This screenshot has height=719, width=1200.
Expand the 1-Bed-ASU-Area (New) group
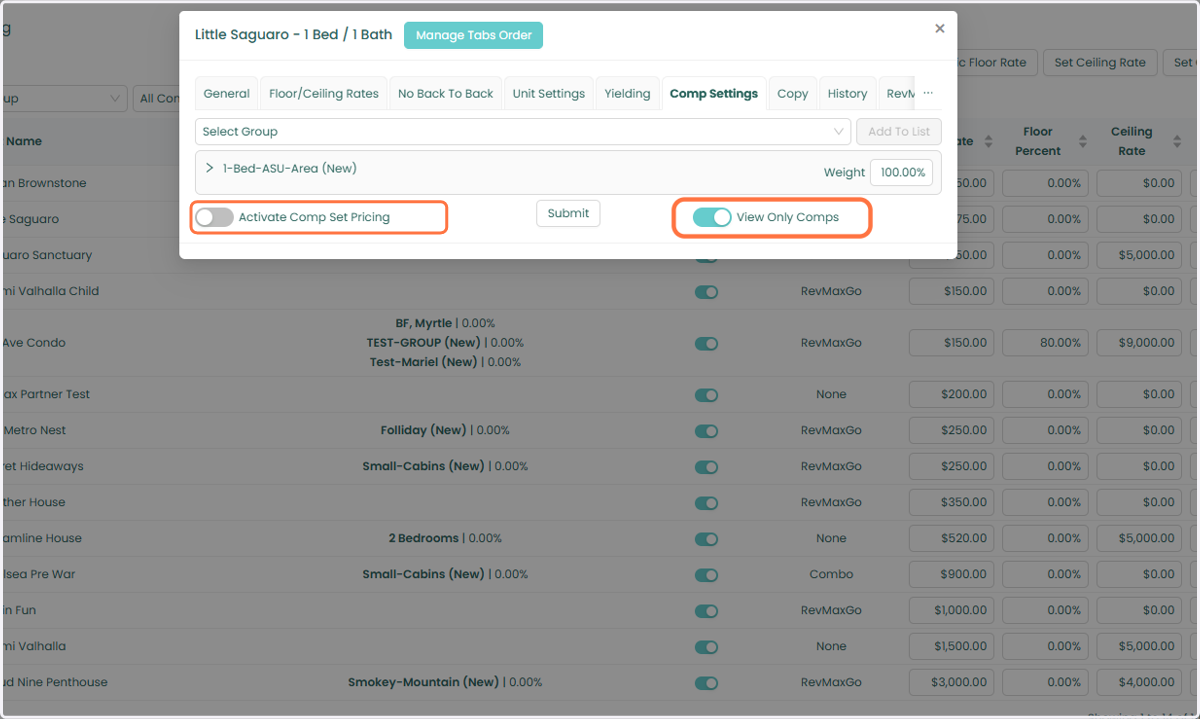point(210,168)
